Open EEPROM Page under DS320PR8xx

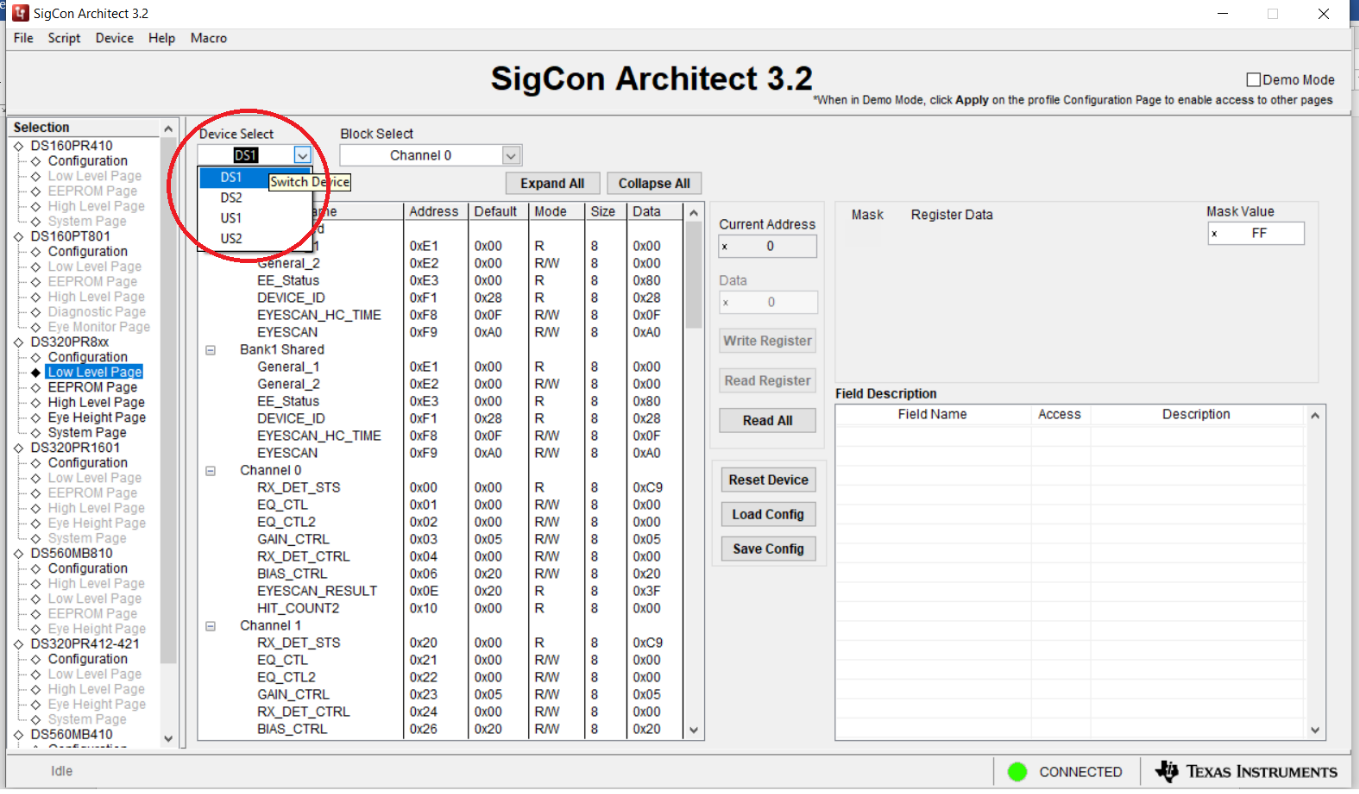click(92, 387)
